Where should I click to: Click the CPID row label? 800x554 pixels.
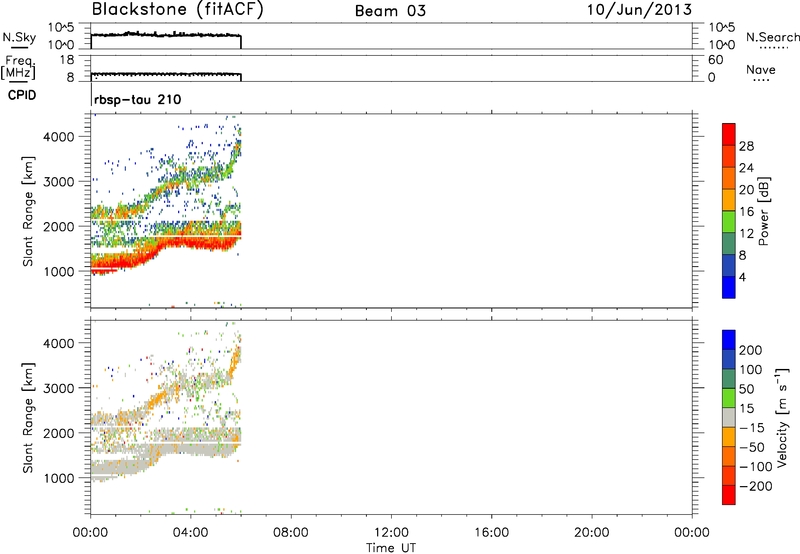point(22,95)
